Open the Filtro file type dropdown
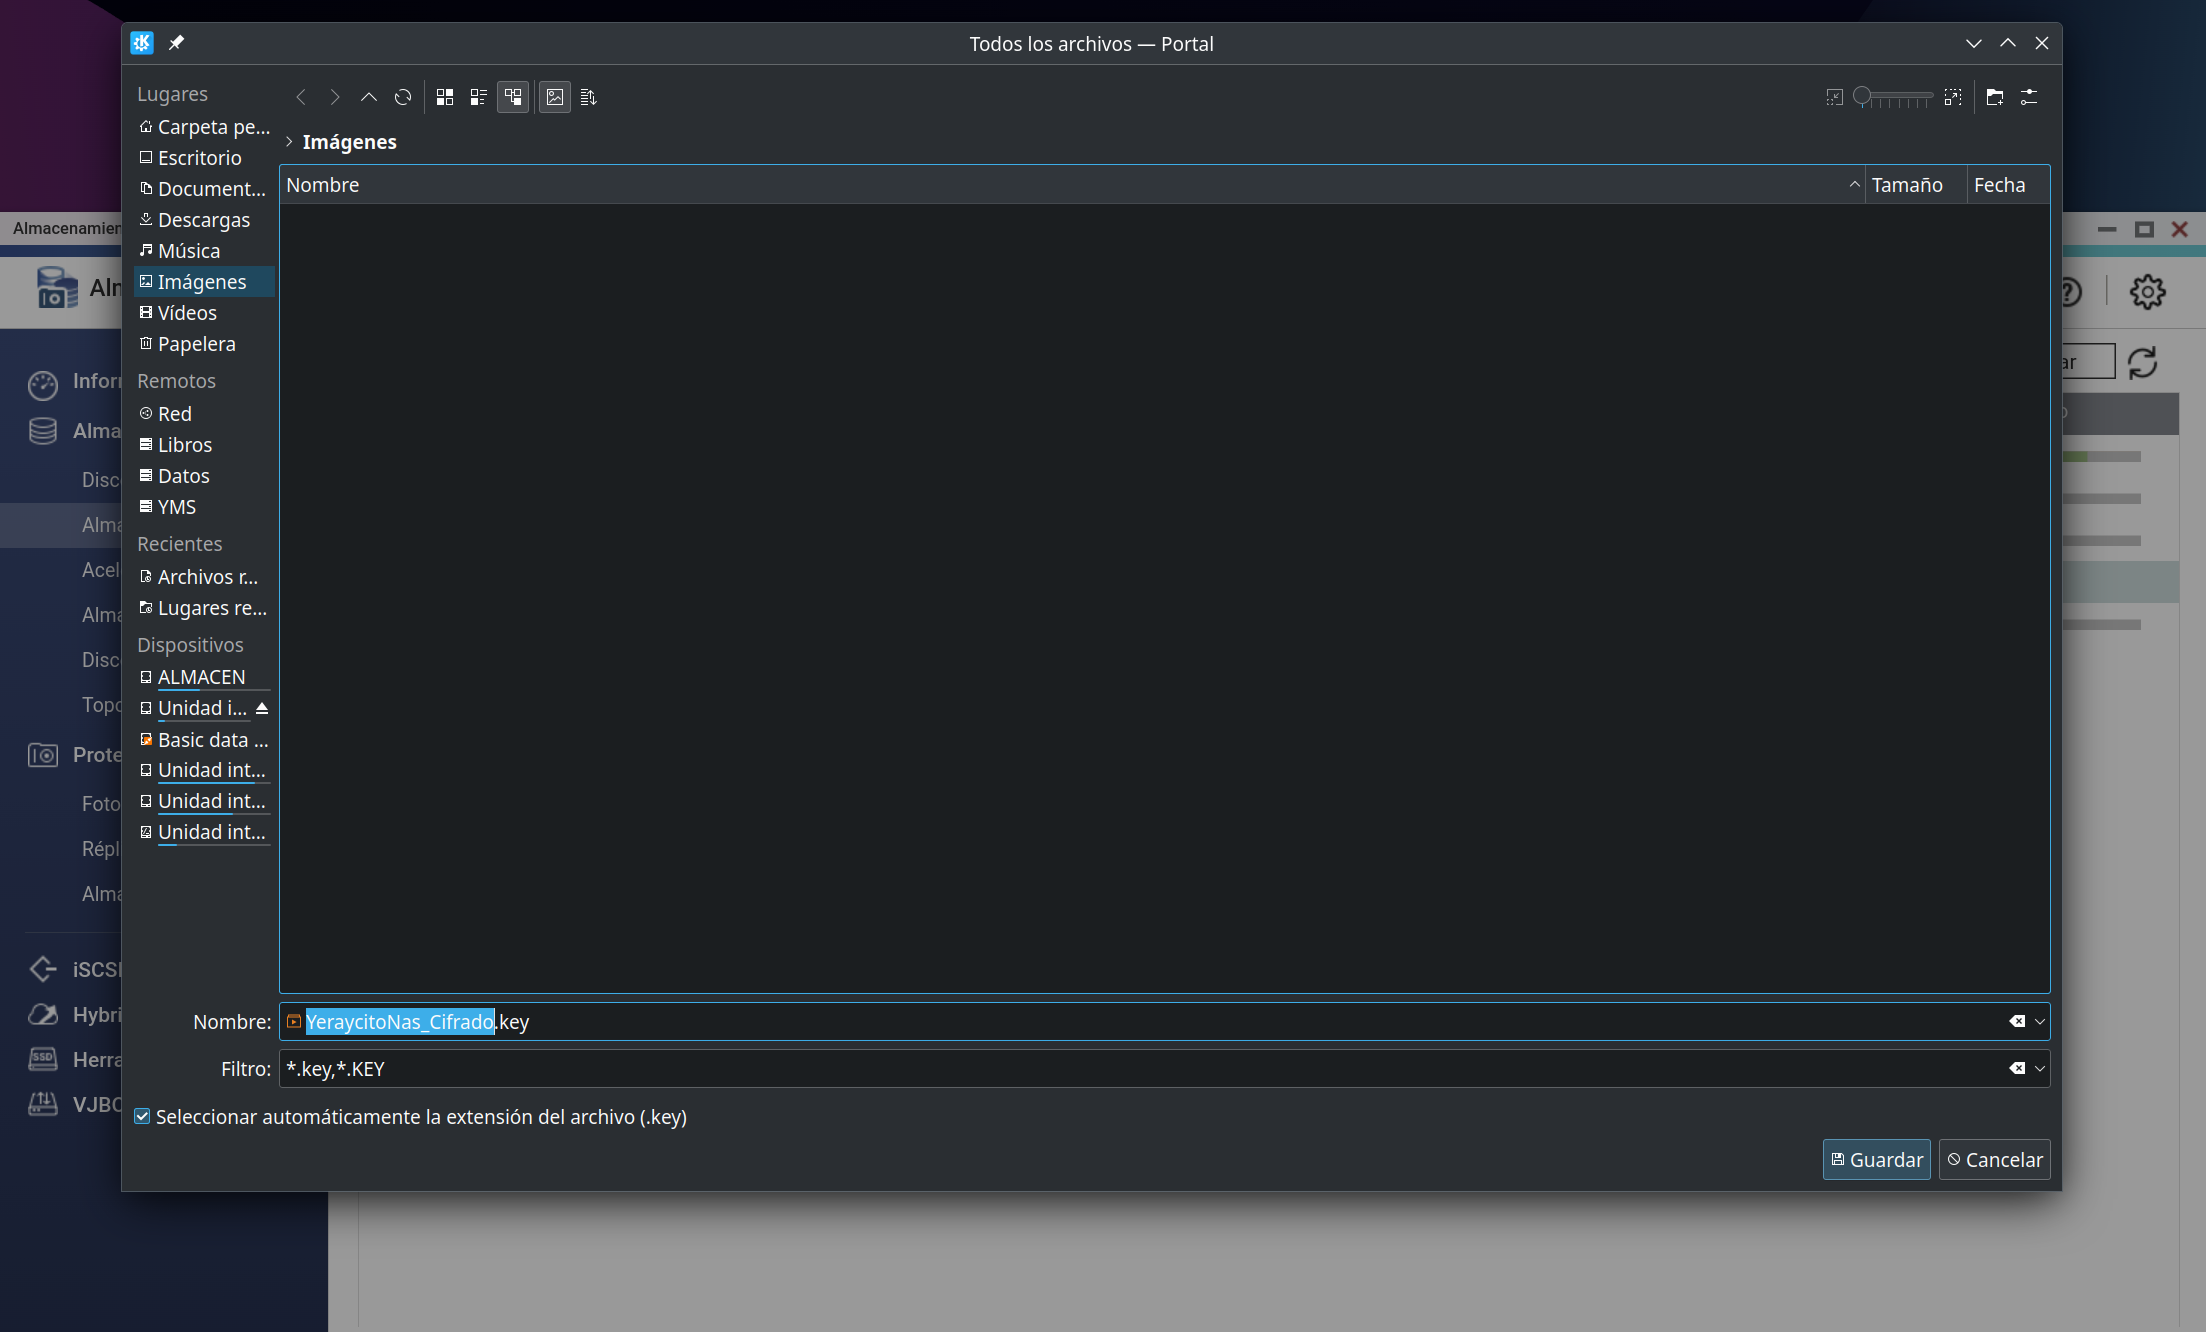 pyautogui.click(x=2040, y=1069)
